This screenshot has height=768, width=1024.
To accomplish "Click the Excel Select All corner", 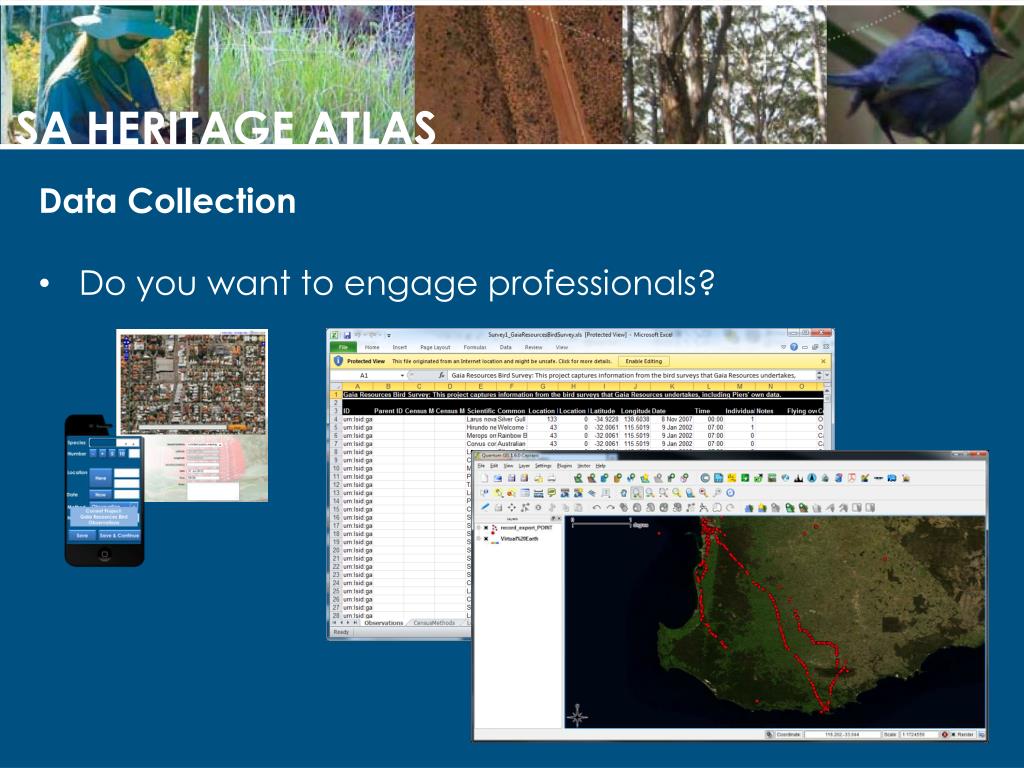I will pyautogui.click(x=335, y=386).
